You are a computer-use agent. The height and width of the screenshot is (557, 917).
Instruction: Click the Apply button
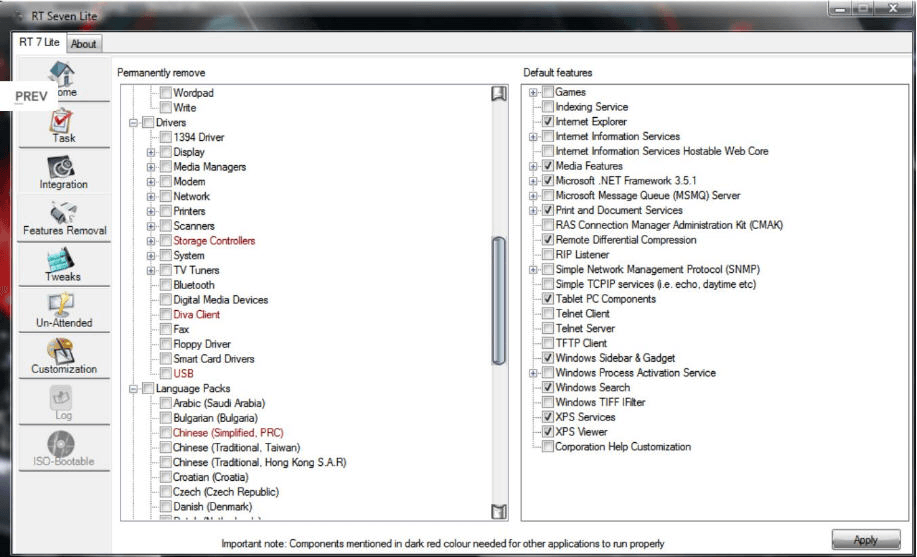[865, 540]
